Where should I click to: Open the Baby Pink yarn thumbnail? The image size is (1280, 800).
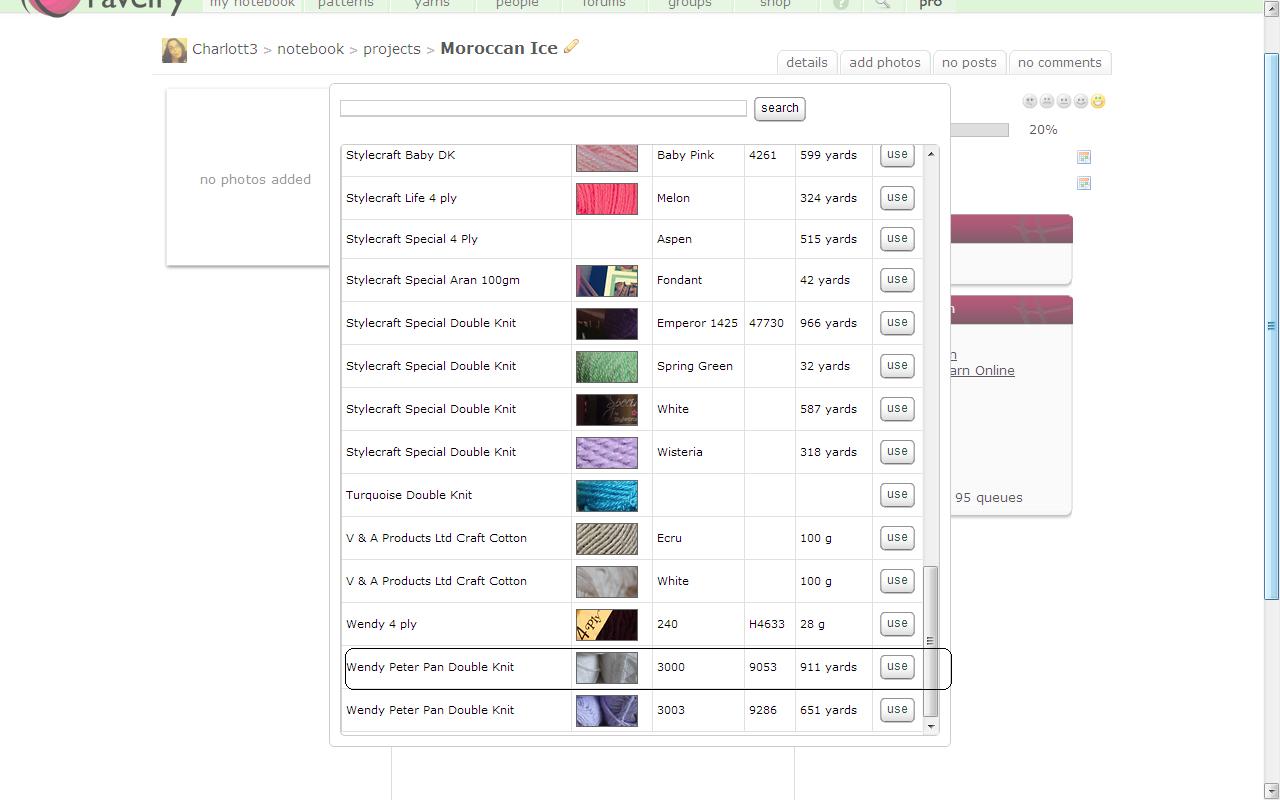pos(607,158)
